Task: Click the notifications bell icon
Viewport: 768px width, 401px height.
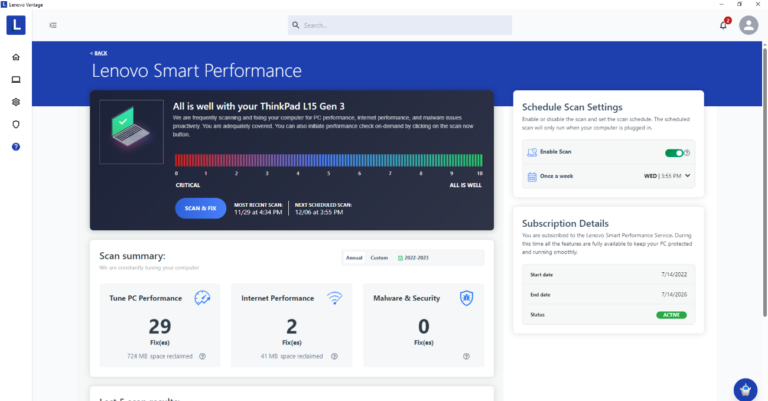Action: point(723,25)
